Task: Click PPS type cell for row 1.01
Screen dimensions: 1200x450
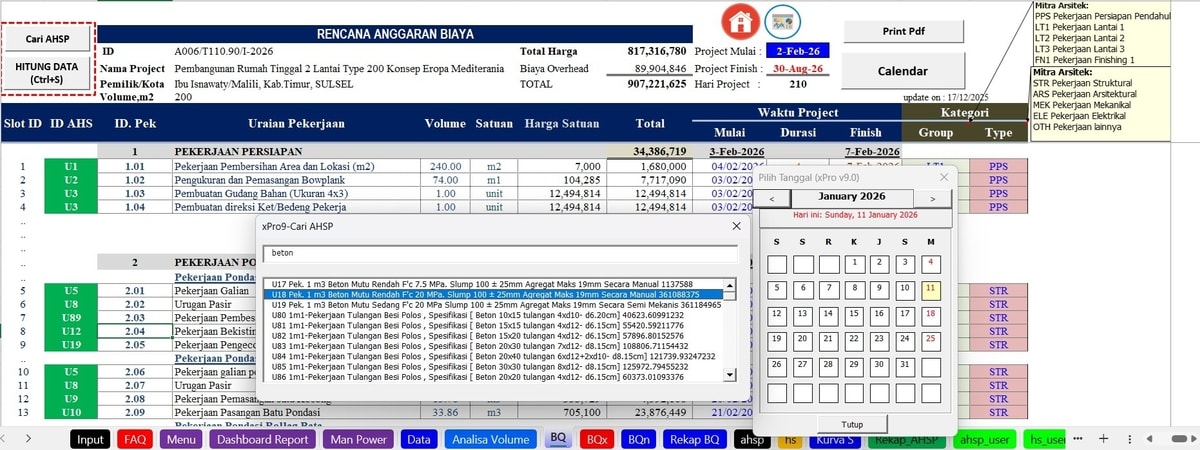Action: pyautogui.click(x=998, y=166)
